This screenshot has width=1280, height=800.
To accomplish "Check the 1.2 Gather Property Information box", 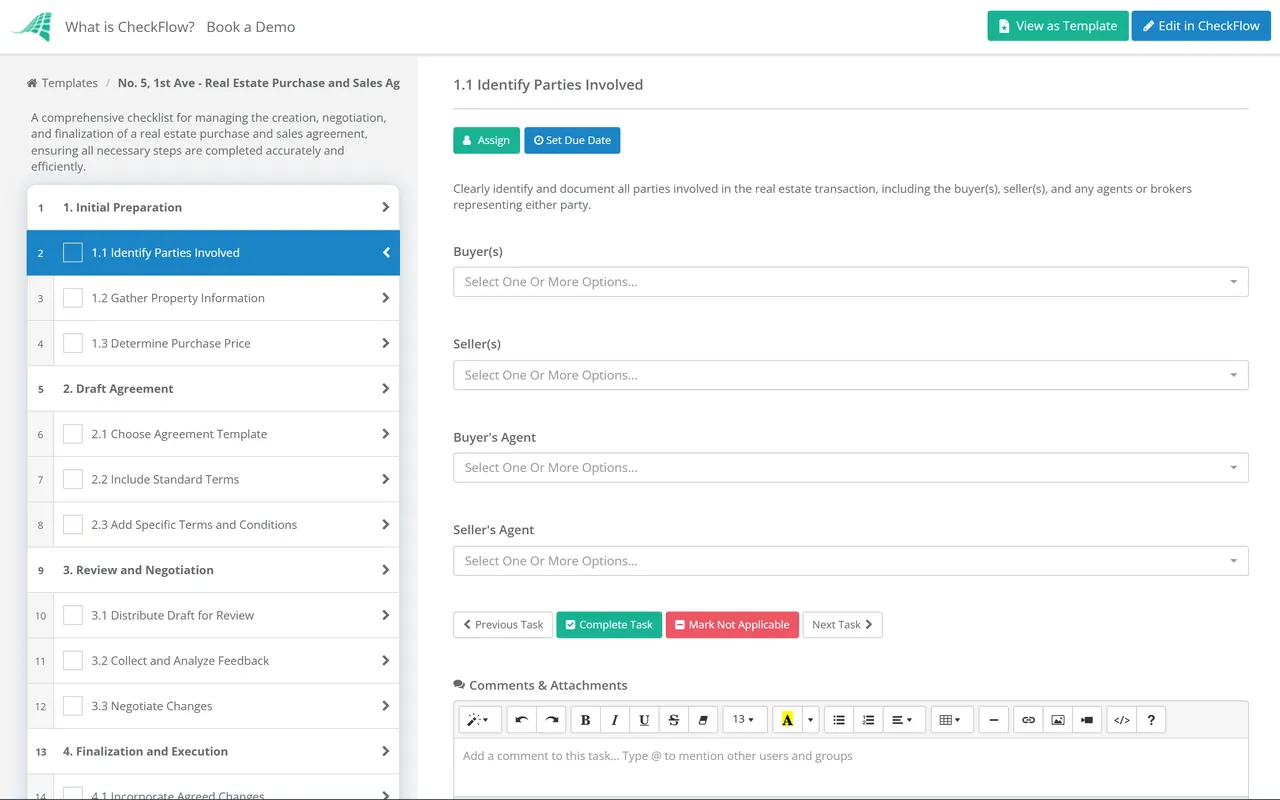I will (73, 298).
